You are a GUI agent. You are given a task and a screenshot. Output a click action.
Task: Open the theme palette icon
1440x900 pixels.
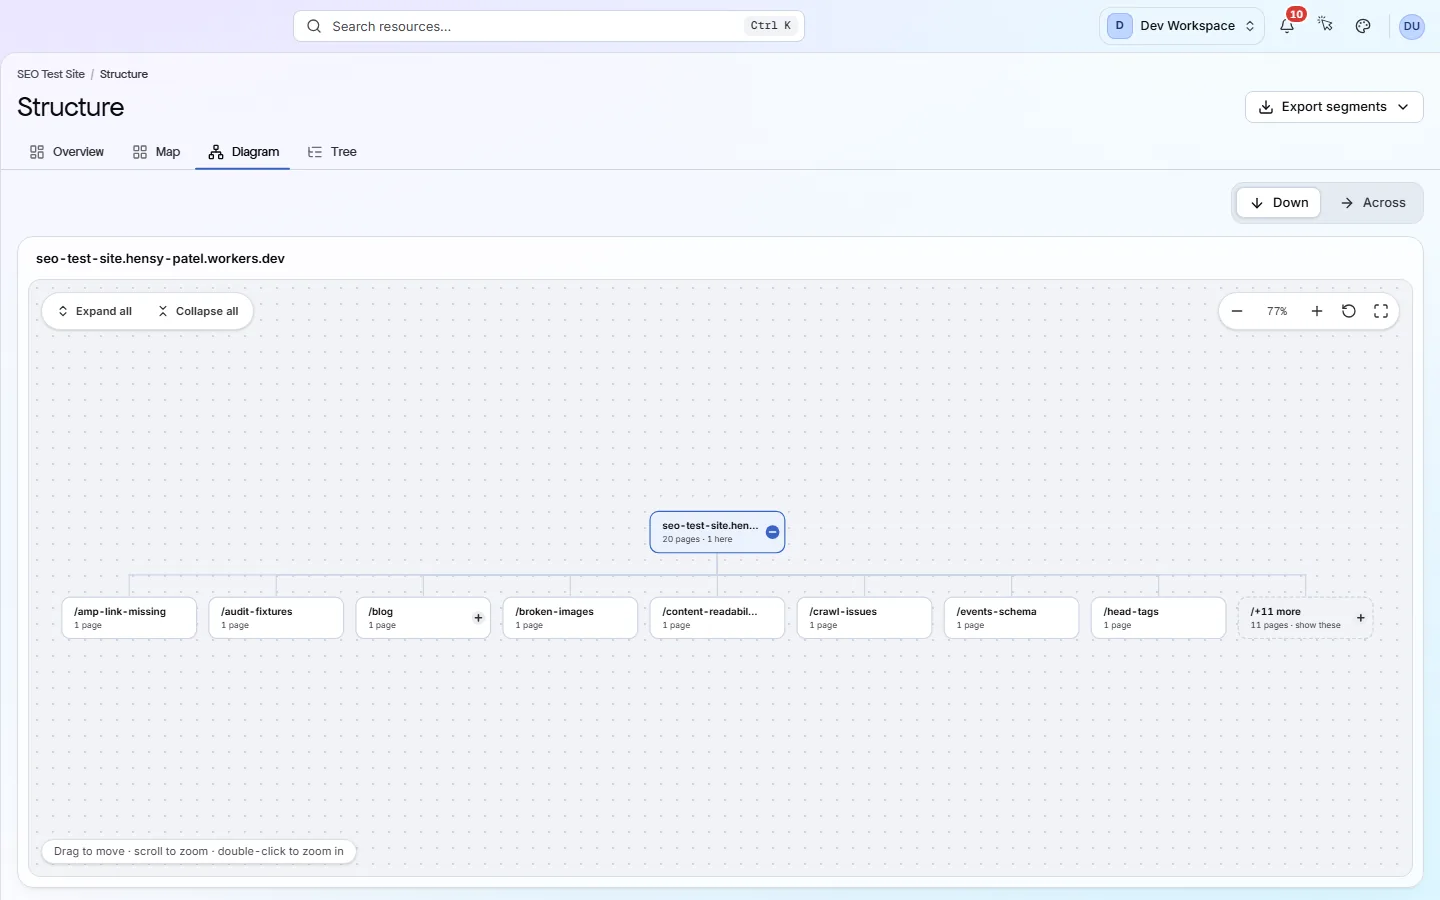click(1363, 26)
